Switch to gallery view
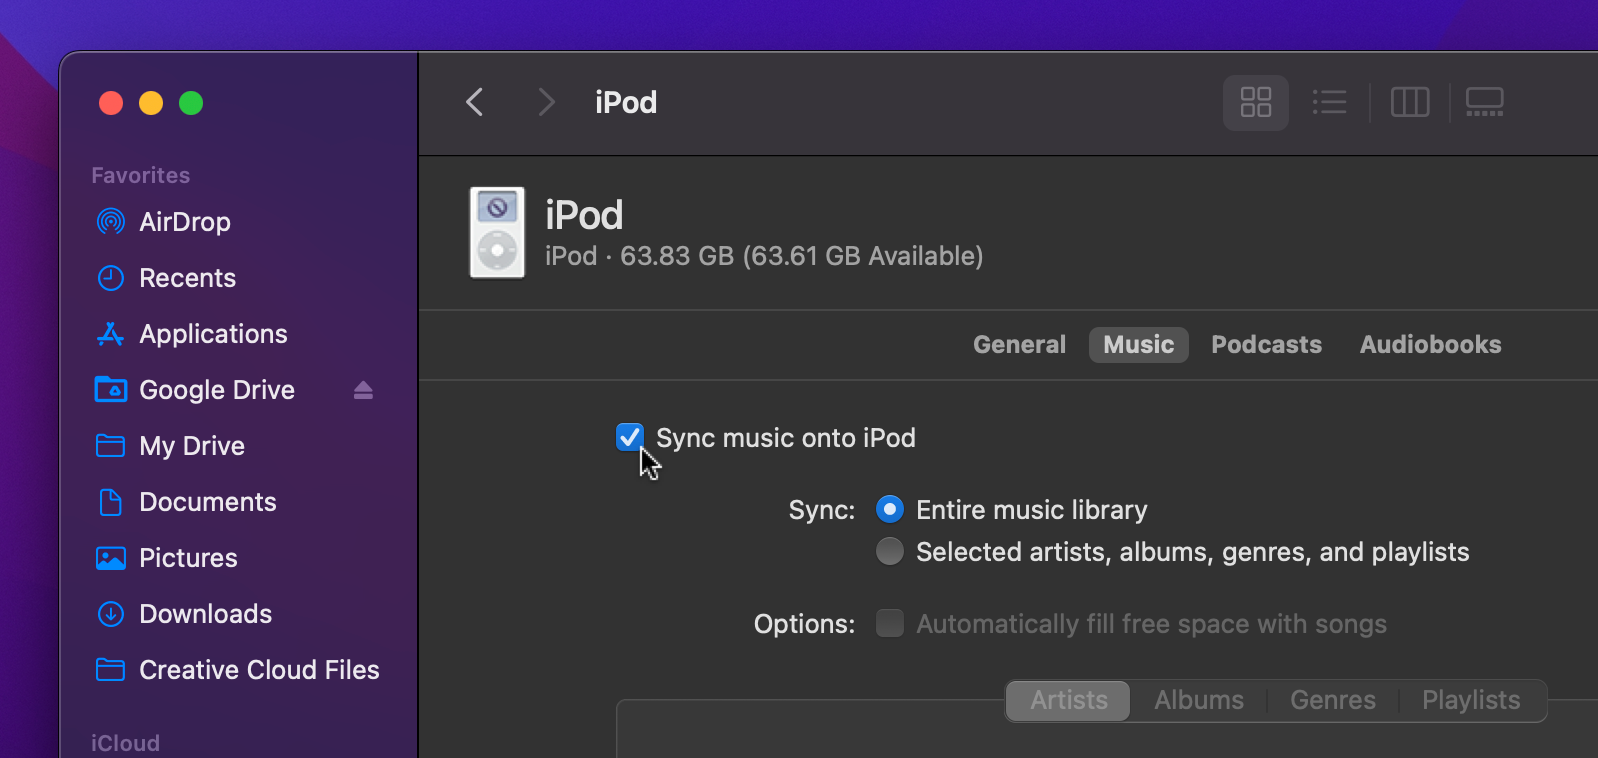Viewport: 1598px width, 758px height. [1484, 102]
